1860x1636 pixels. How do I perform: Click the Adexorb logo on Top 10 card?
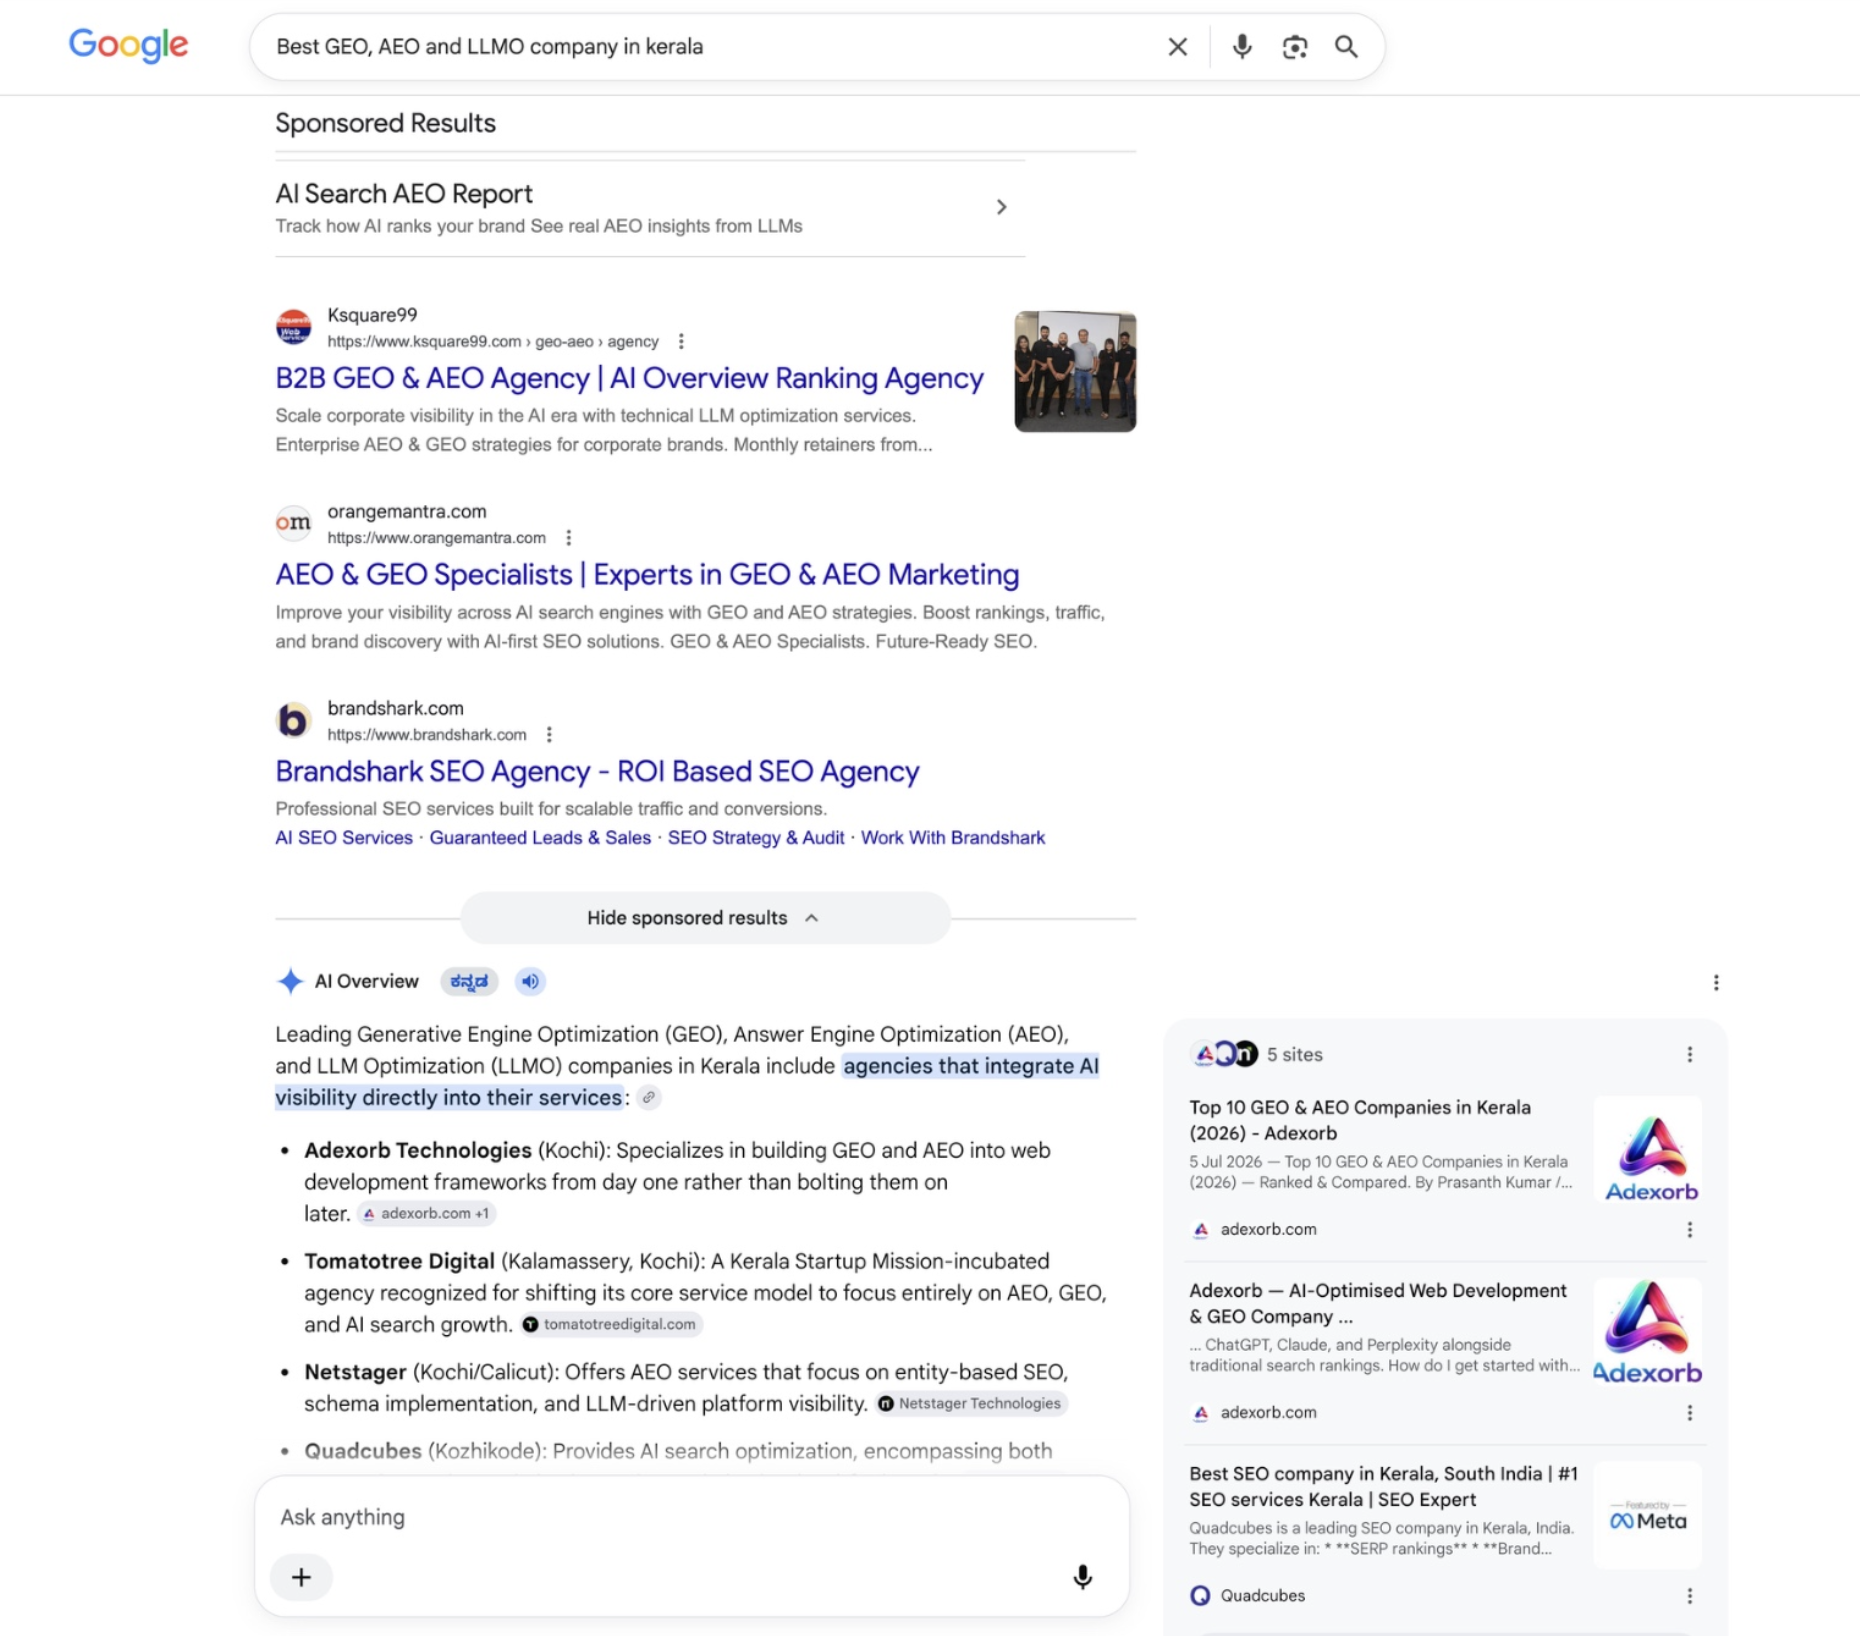[1648, 1152]
